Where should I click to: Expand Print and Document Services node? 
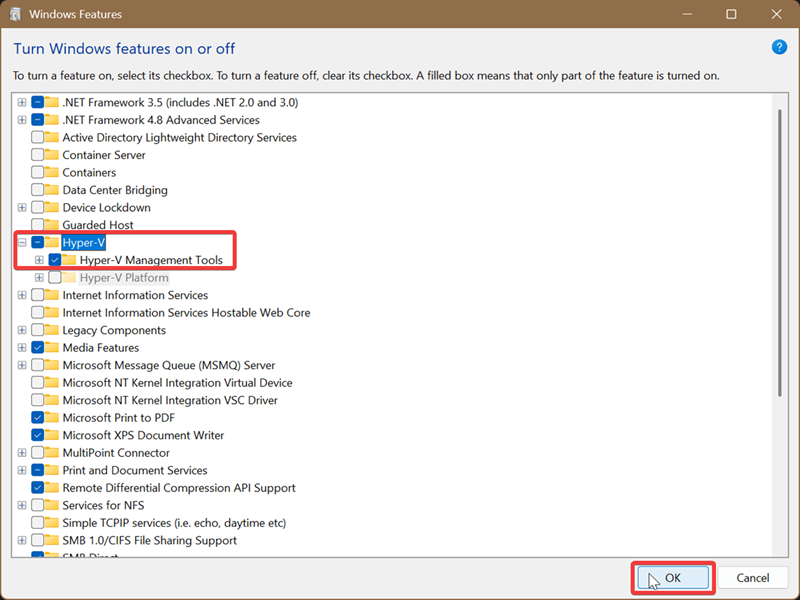22,470
